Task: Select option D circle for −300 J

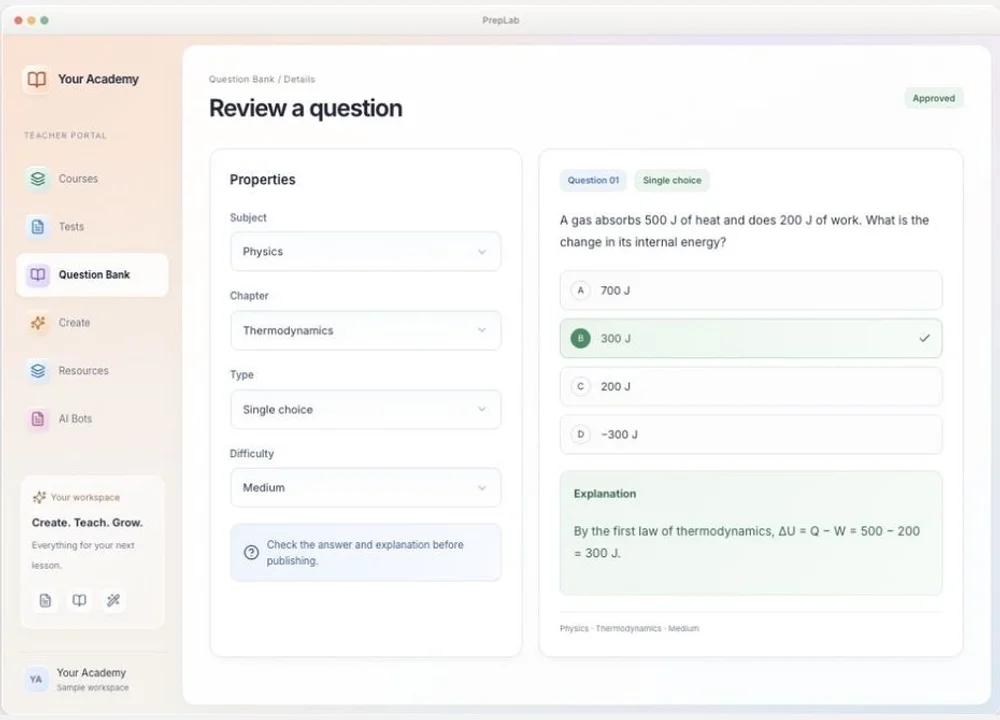Action: point(580,434)
